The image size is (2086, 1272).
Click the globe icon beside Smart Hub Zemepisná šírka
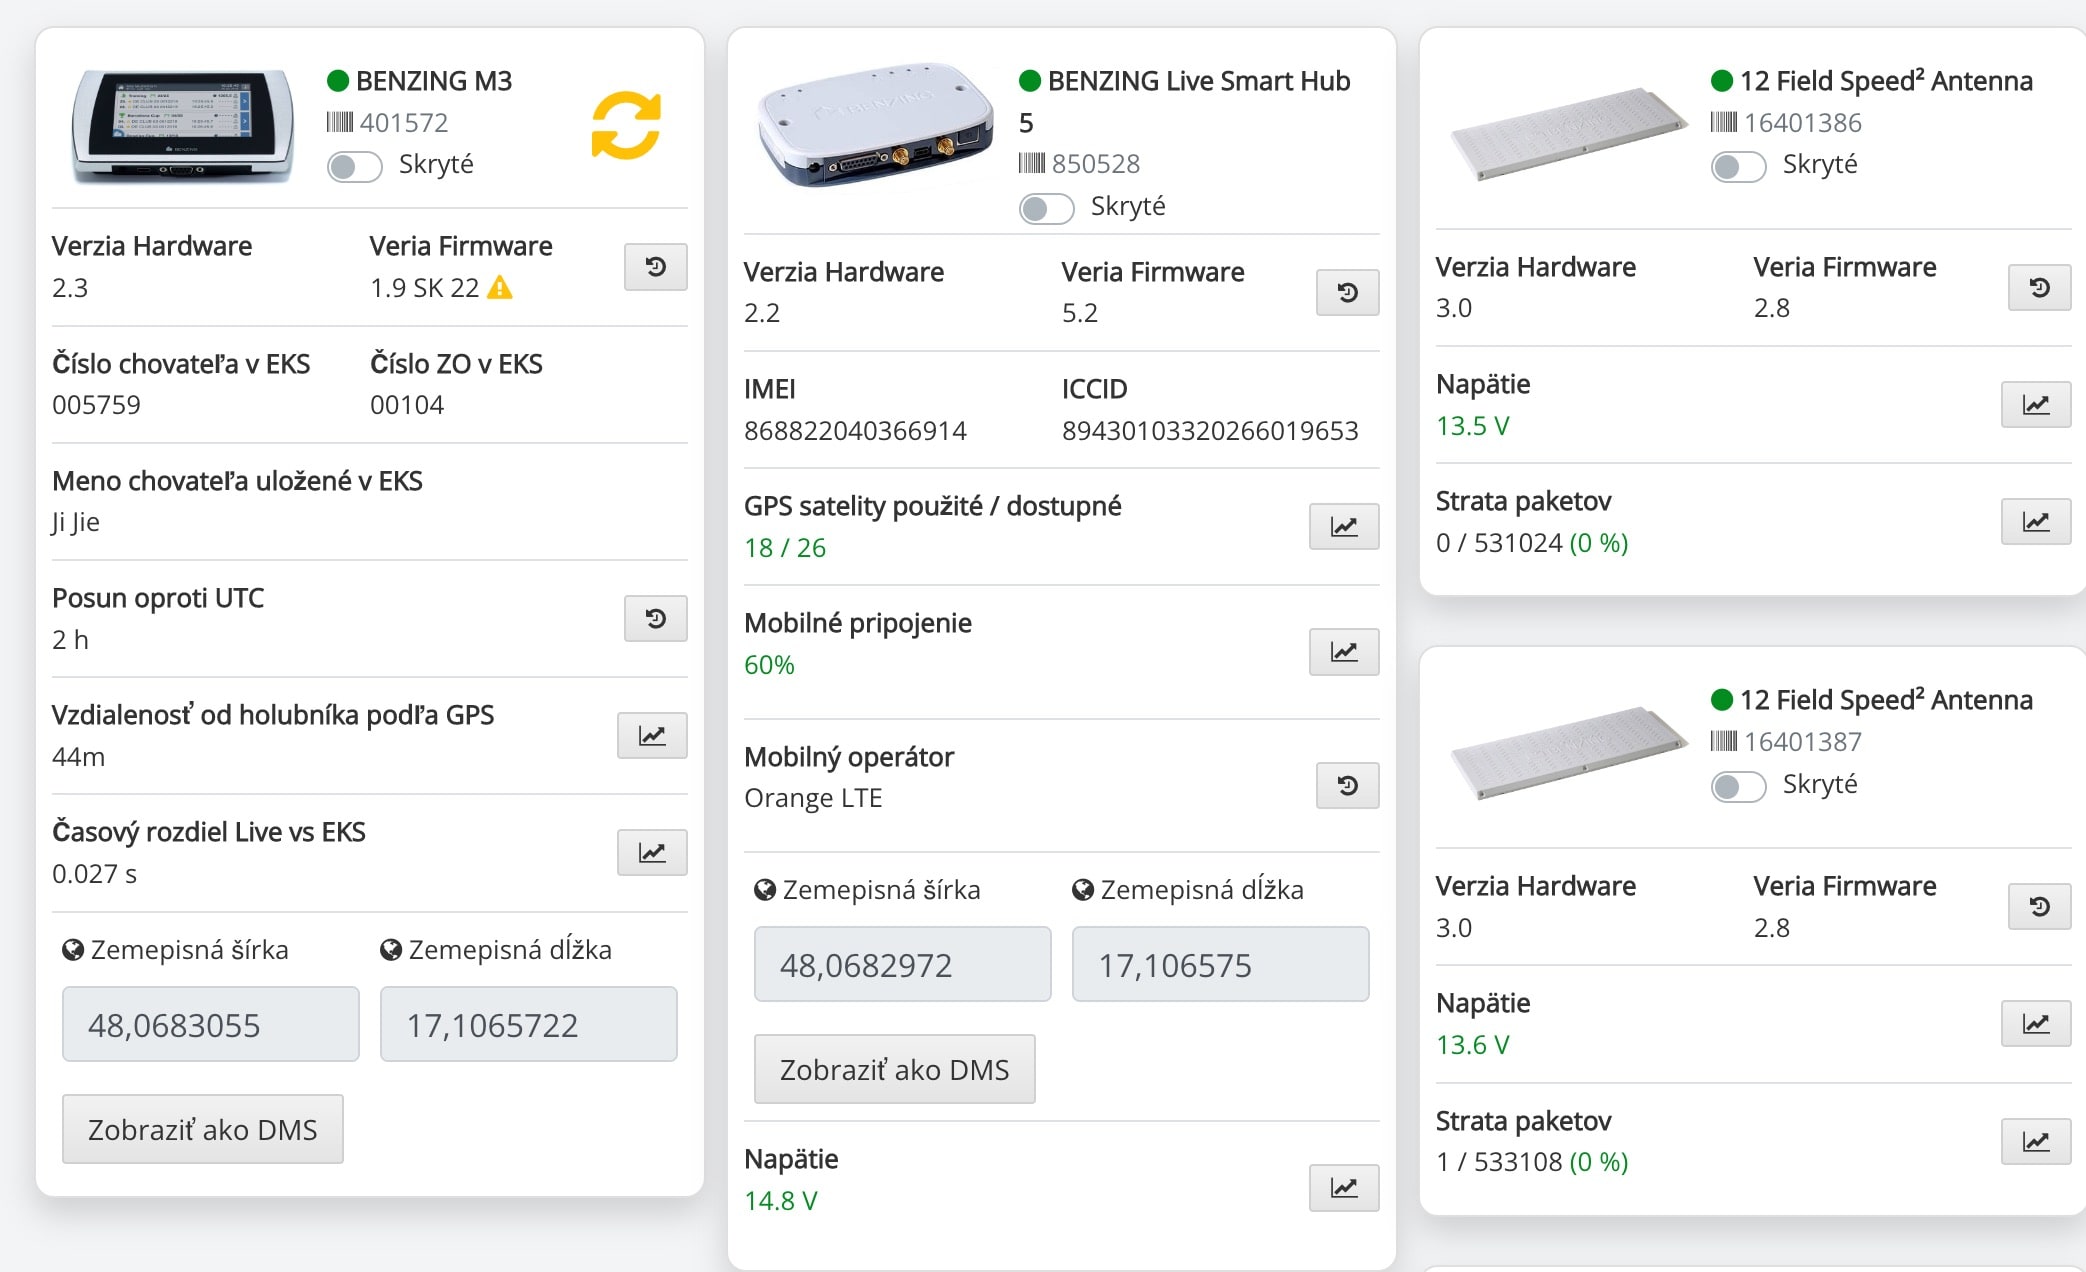[x=765, y=890]
